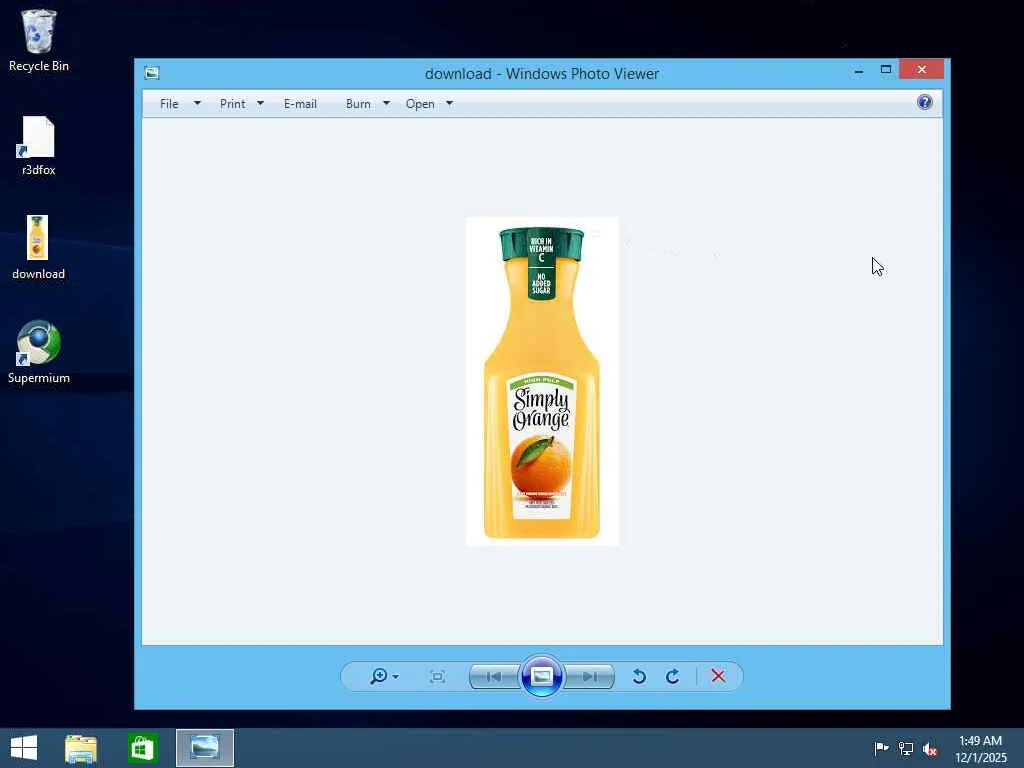The height and width of the screenshot is (768, 1024).
Task: Select the r3dfox desktop shortcut
Action: tap(39, 146)
